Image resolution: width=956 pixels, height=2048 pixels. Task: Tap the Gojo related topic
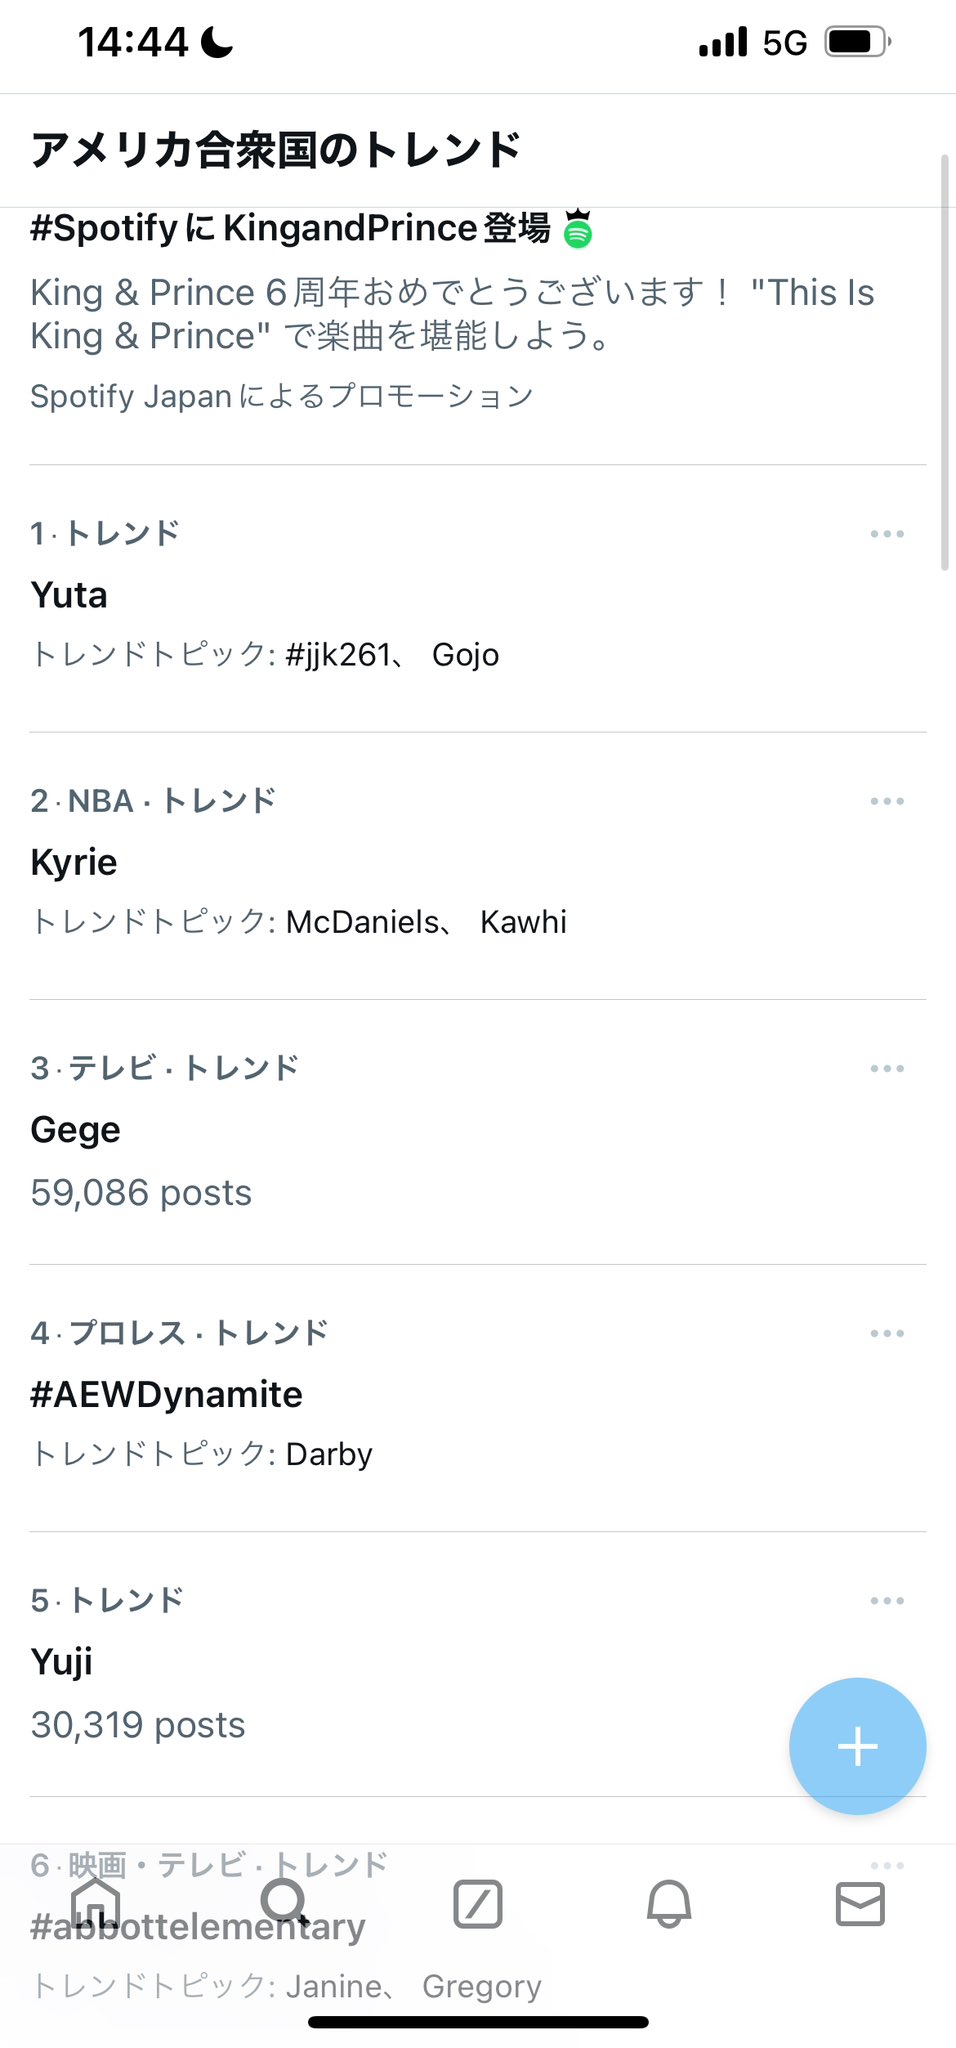465,655
